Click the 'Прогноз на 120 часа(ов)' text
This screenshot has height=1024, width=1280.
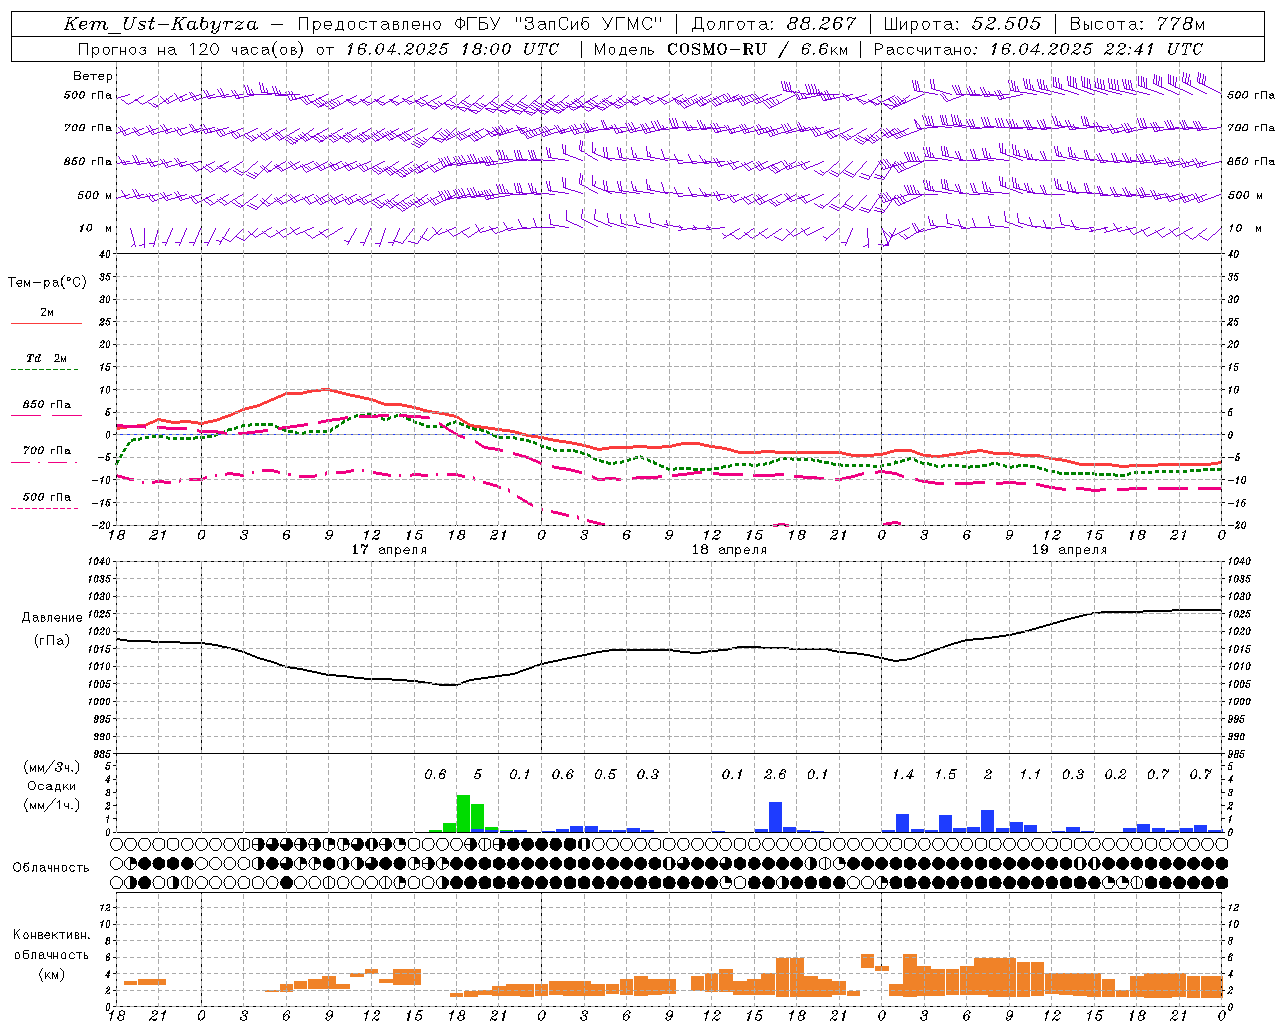192,49
